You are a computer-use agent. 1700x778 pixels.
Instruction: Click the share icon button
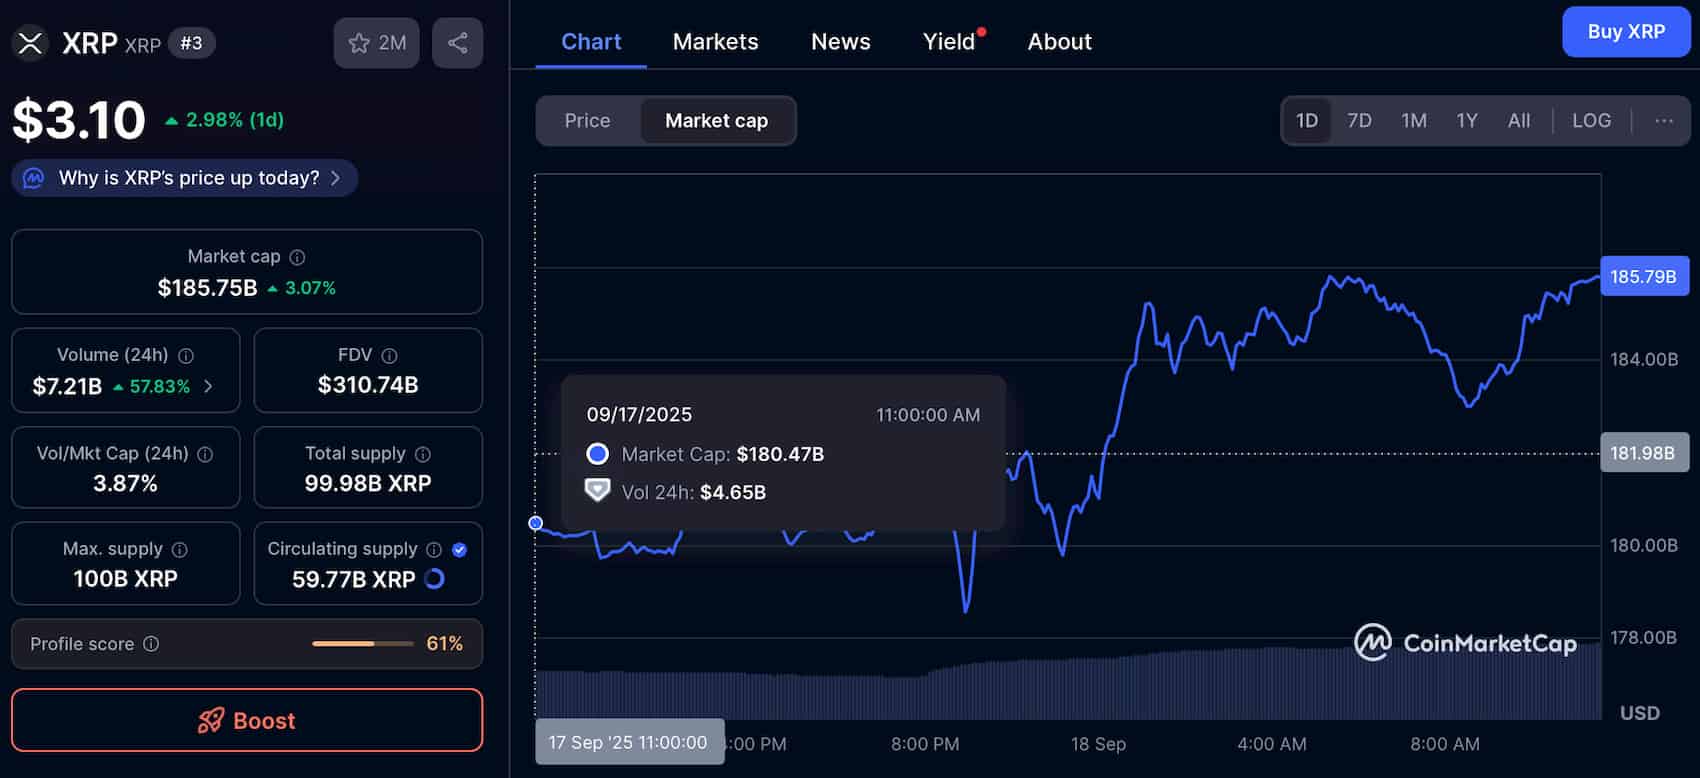click(457, 43)
